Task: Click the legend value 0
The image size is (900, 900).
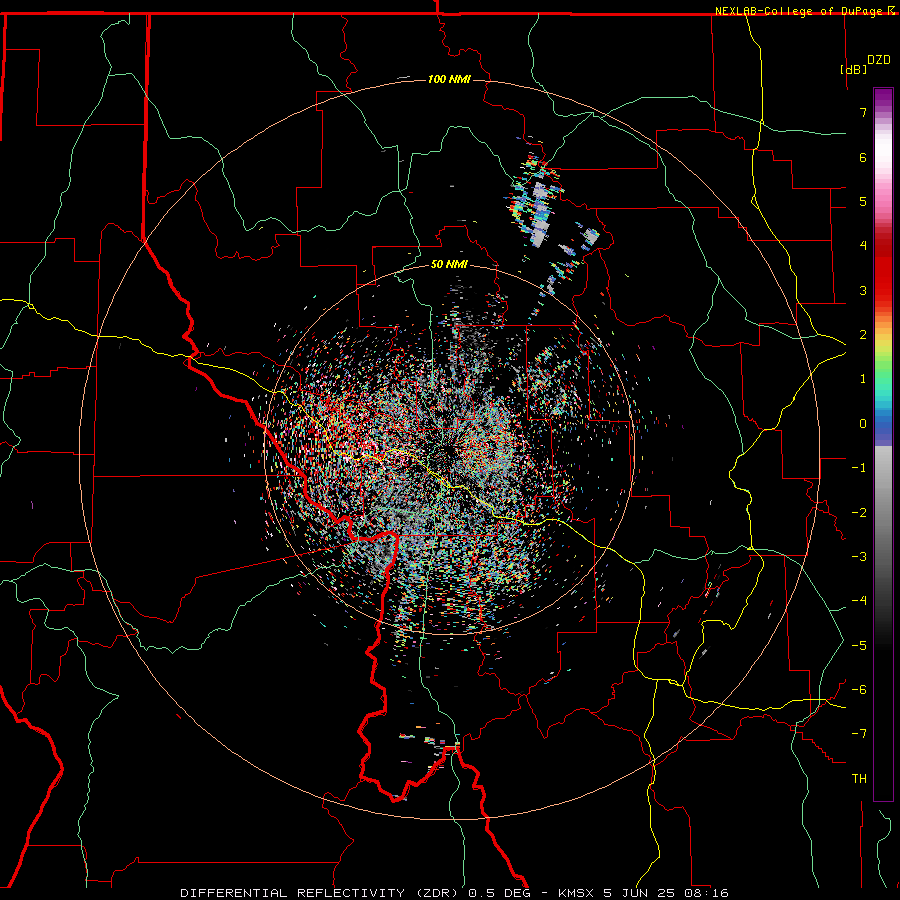Action: click(x=863, y=424)
